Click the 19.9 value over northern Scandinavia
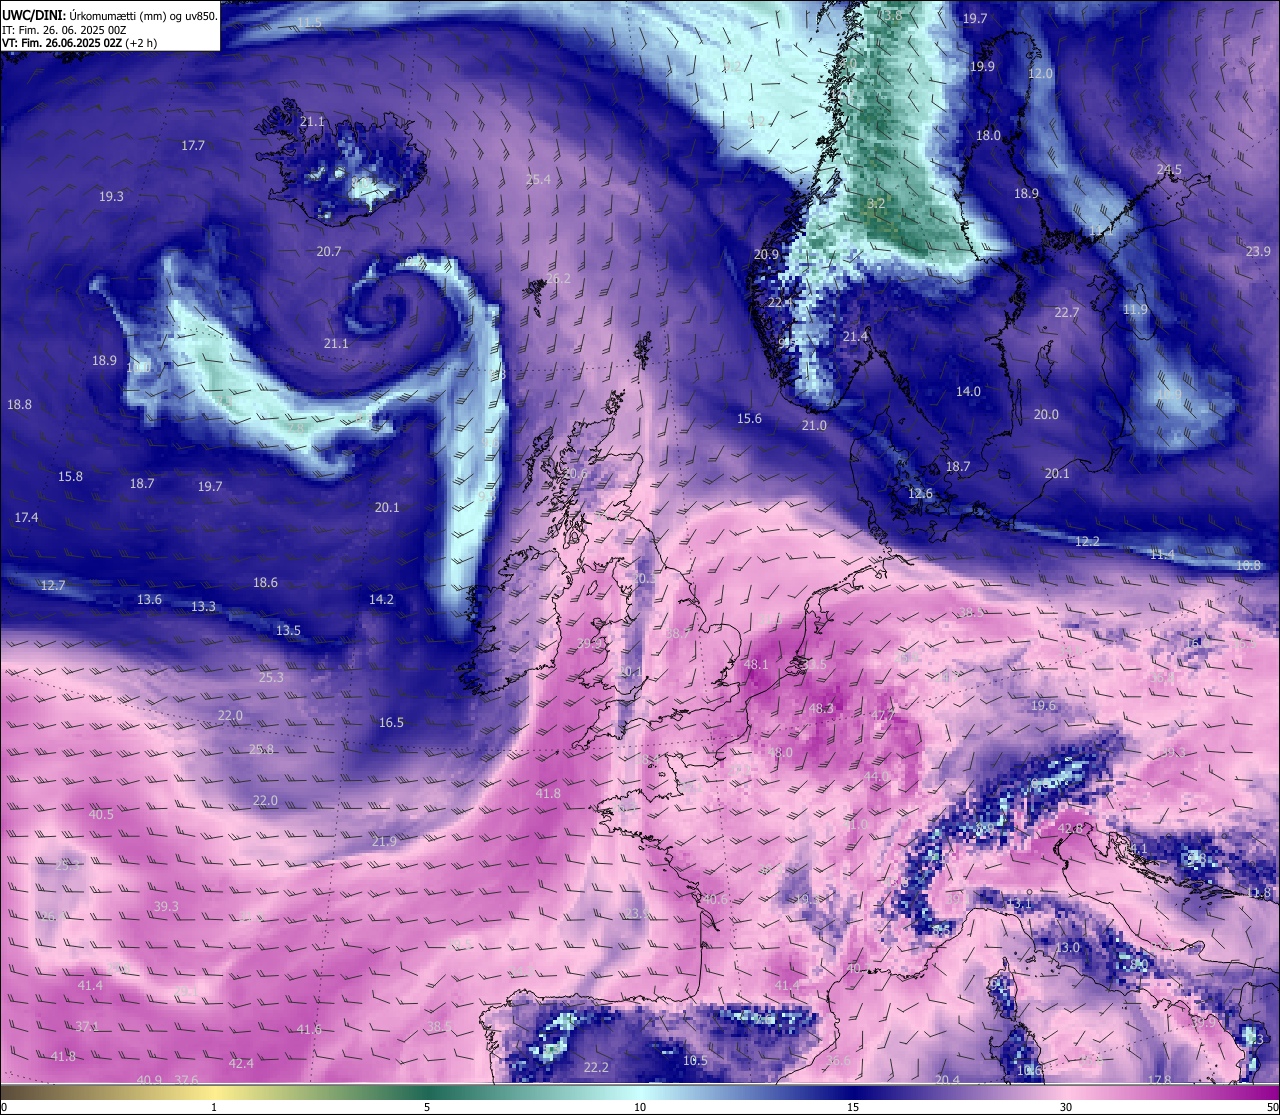Screen dimensions: 1280x1115 point(982,67)
